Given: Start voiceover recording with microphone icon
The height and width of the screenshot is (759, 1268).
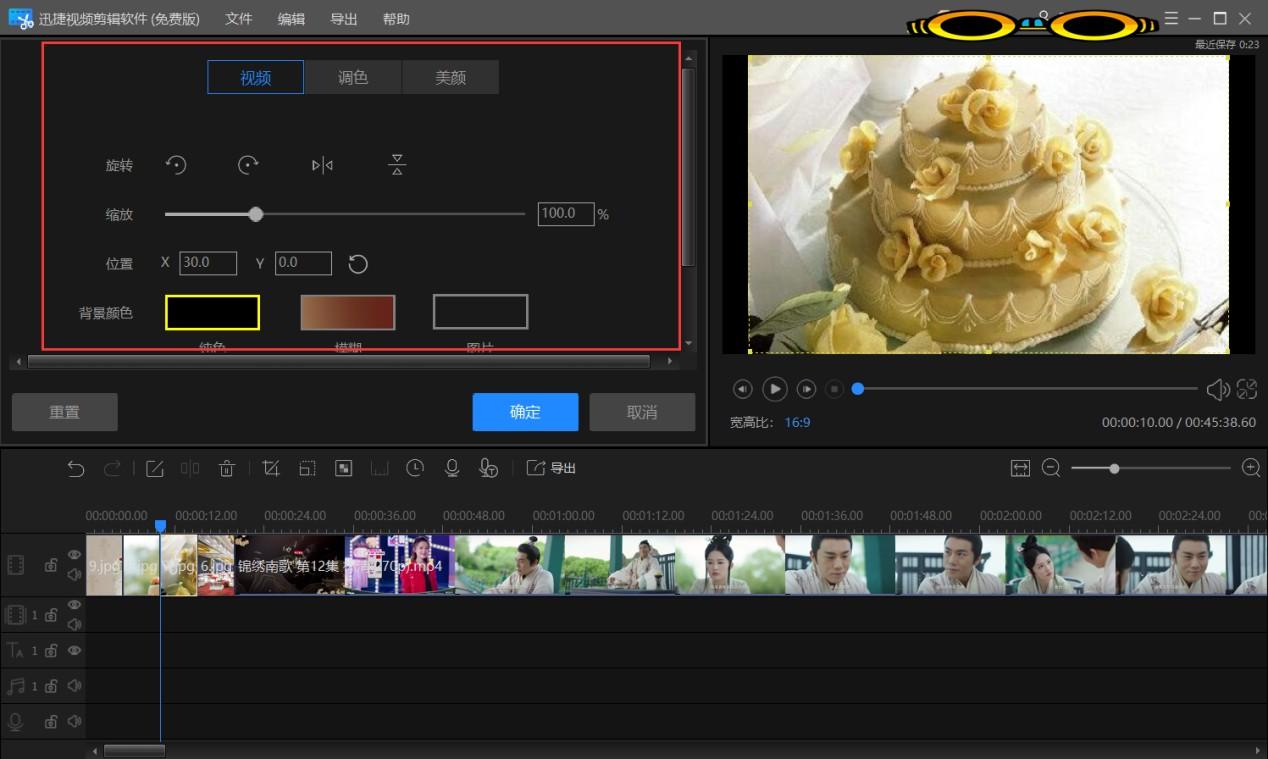Looking at the screenshot, I should pyautogui.click(x=452, y=468).
